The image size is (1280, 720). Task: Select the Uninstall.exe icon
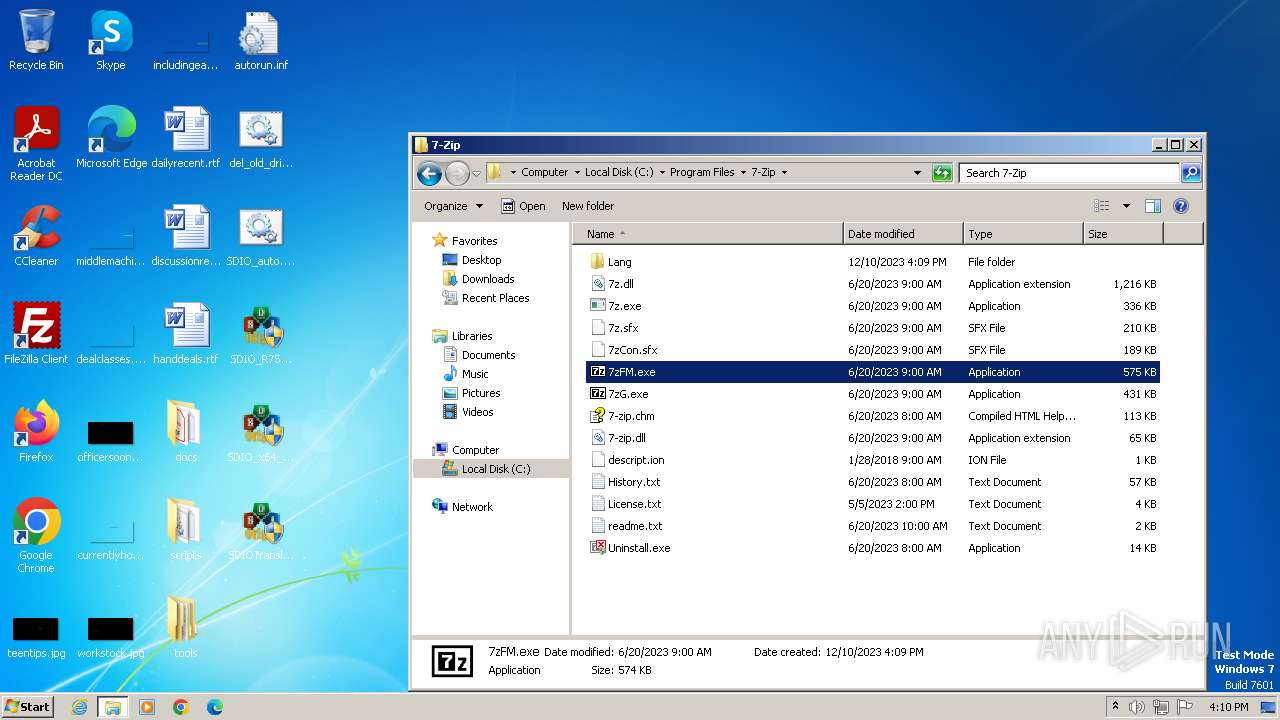tap(598, 548)
